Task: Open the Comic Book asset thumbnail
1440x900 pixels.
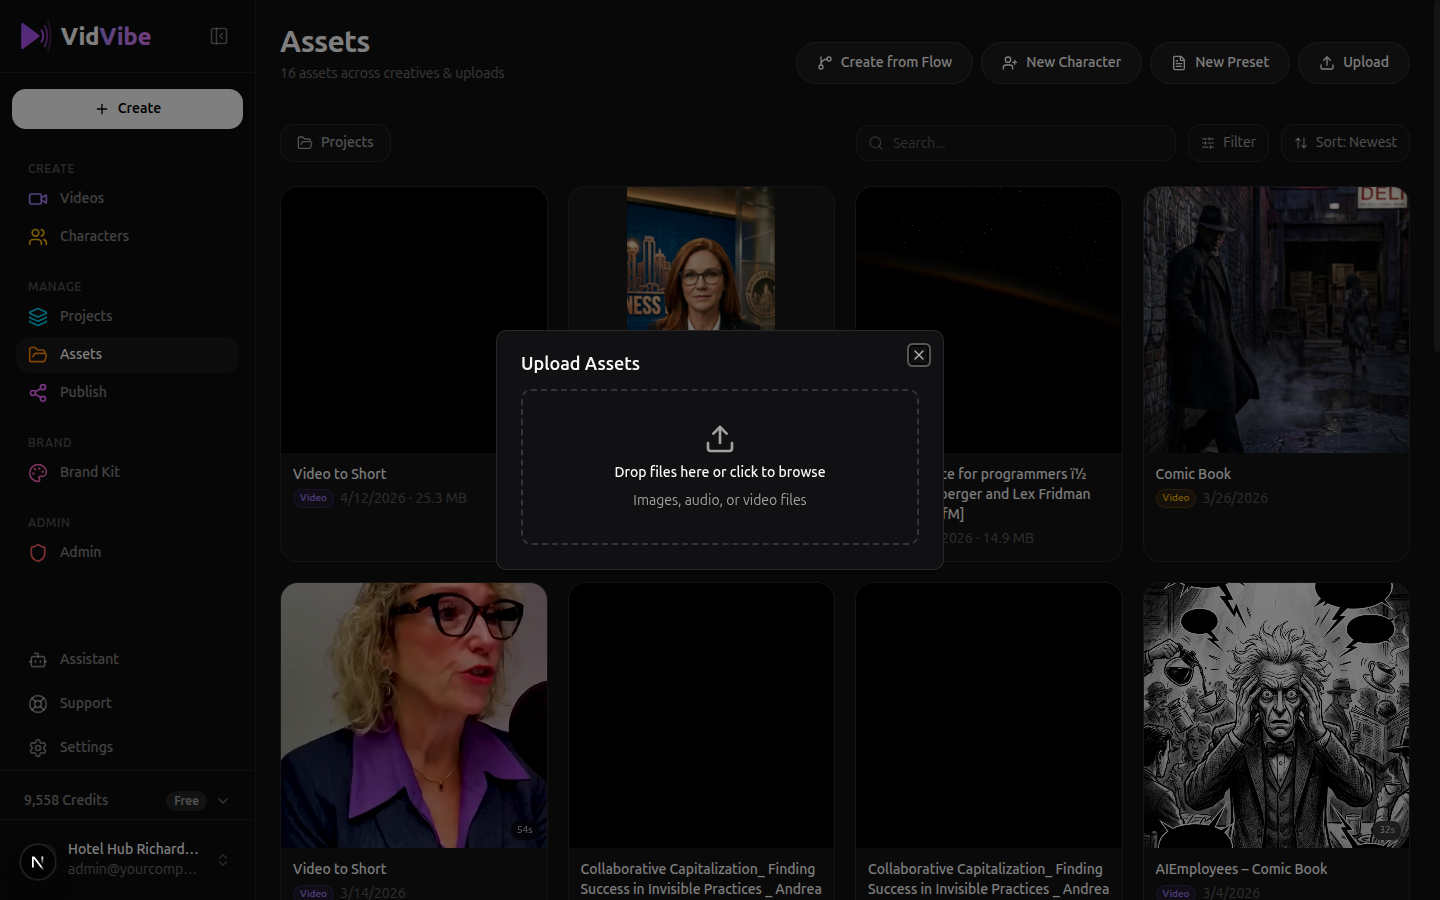Action: pyautogui.click(x=1276, y=320)
